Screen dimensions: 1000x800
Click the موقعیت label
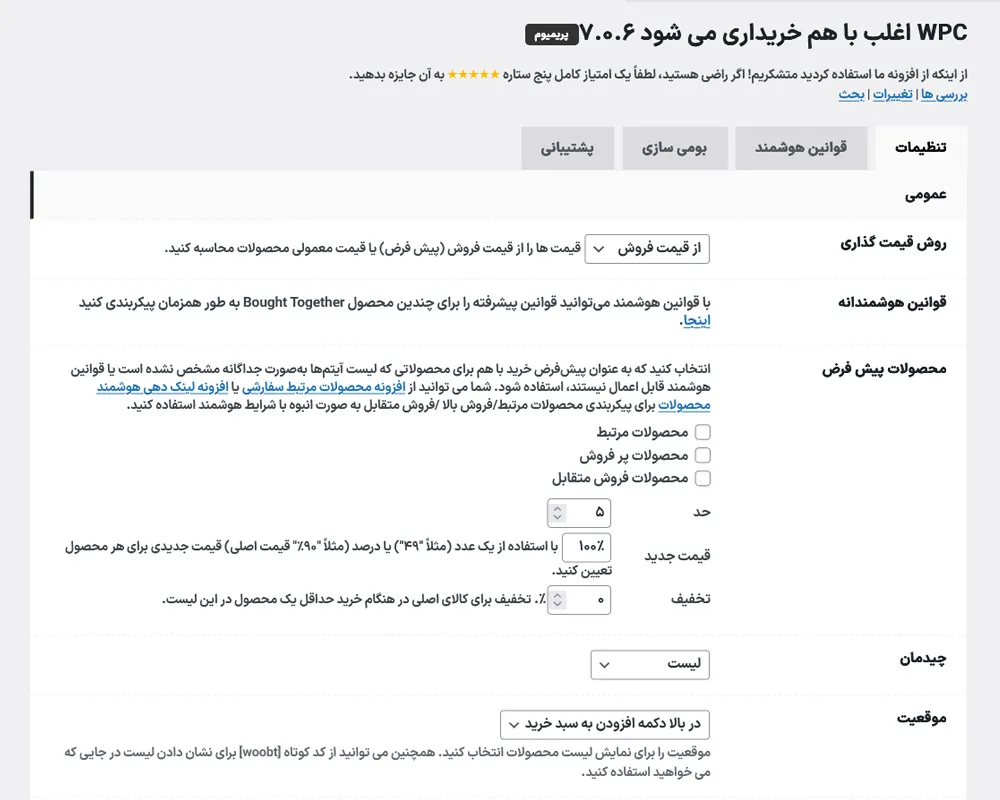coord(922,718)
